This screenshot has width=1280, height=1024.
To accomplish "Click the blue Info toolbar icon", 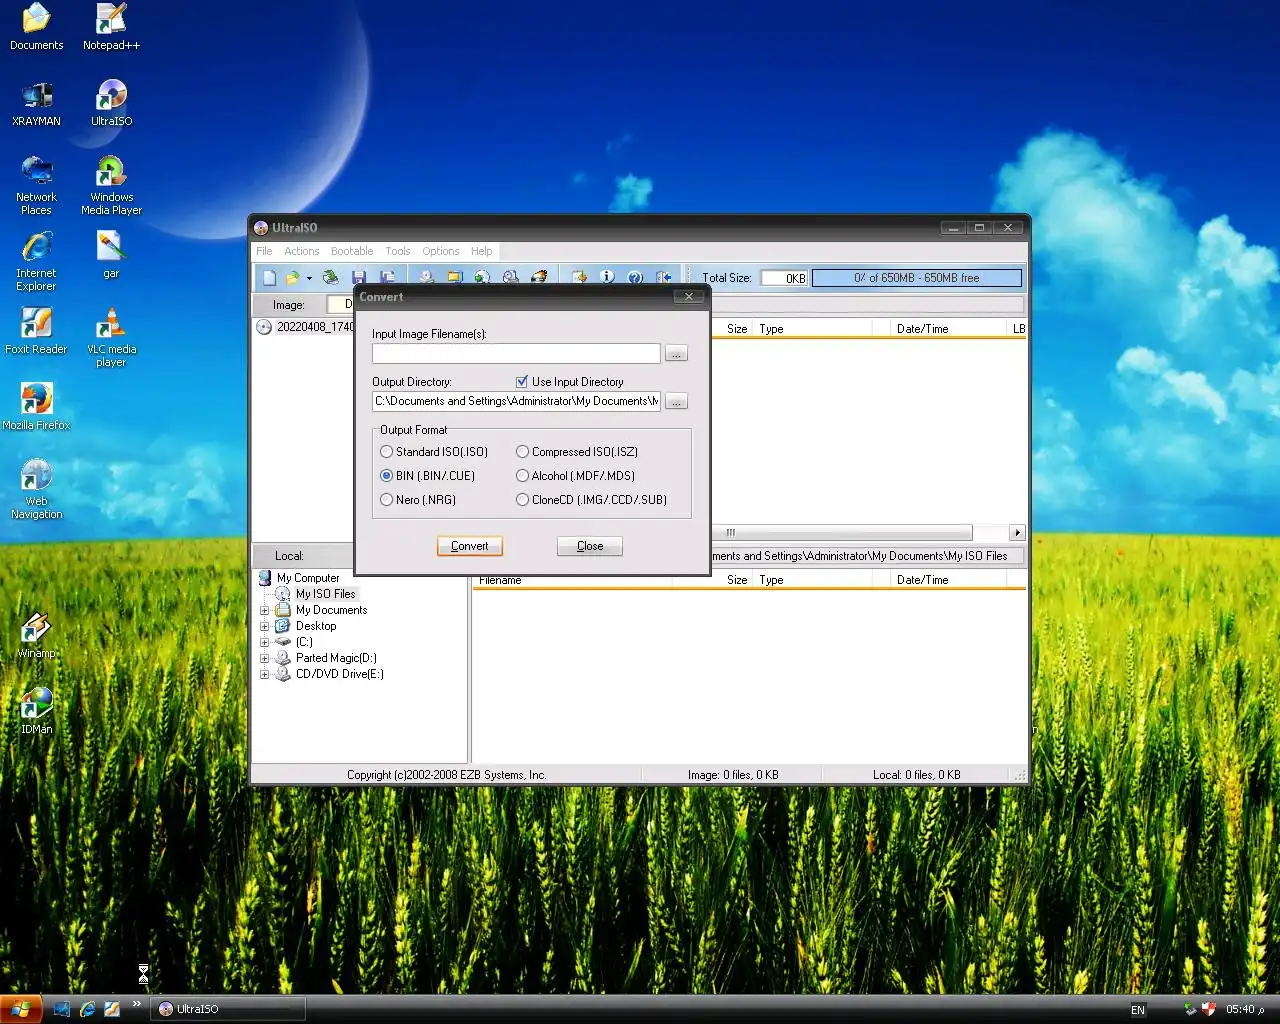I will click(607, 277).
